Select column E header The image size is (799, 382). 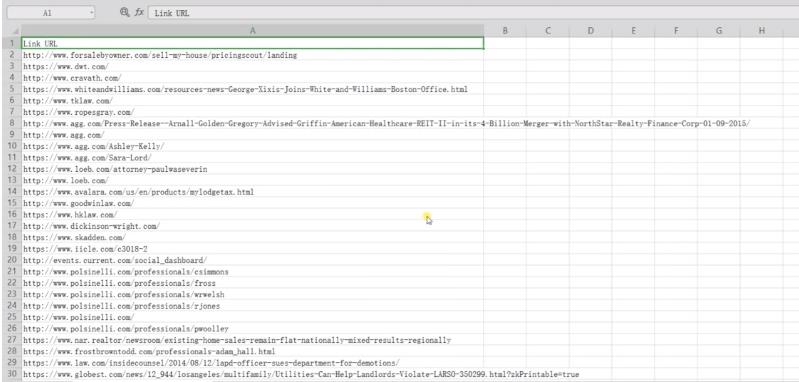click(x=633, y=31)
